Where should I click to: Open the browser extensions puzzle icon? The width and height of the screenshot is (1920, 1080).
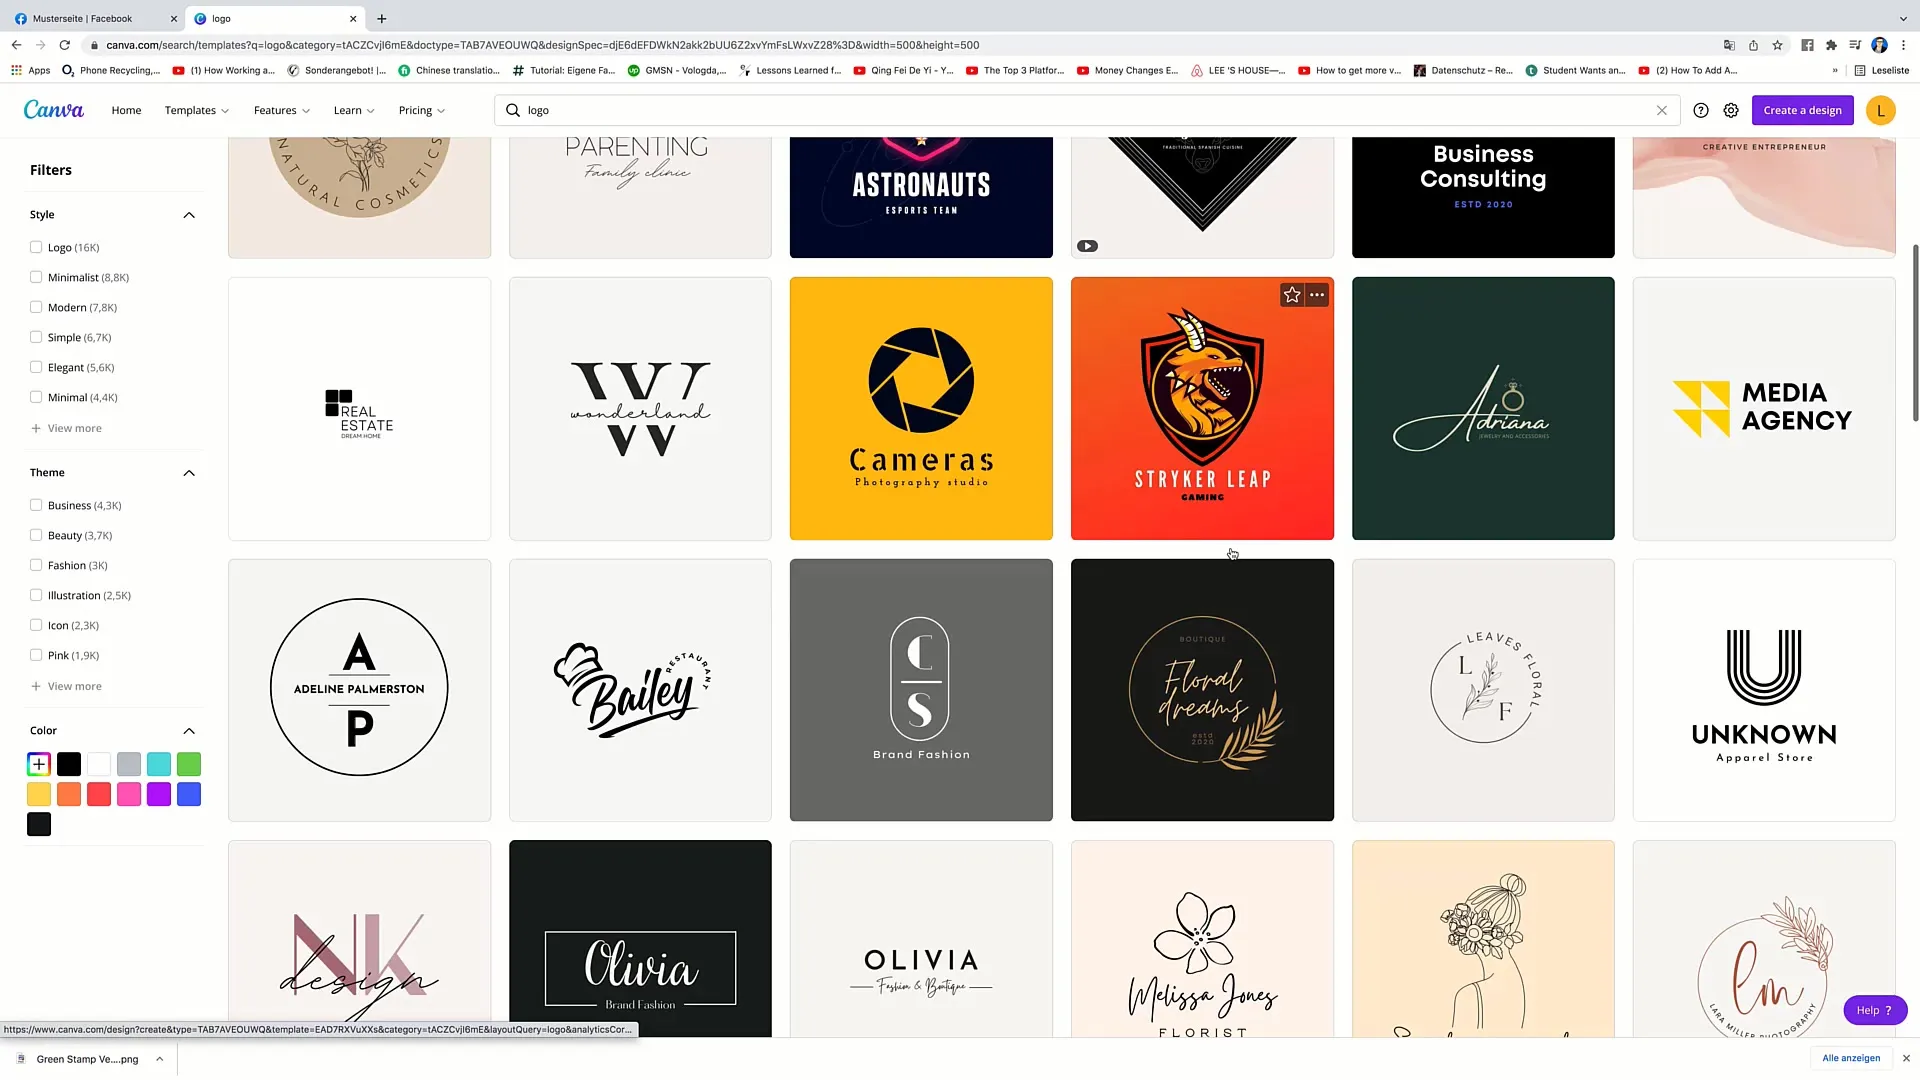[x=1831, y=45]
